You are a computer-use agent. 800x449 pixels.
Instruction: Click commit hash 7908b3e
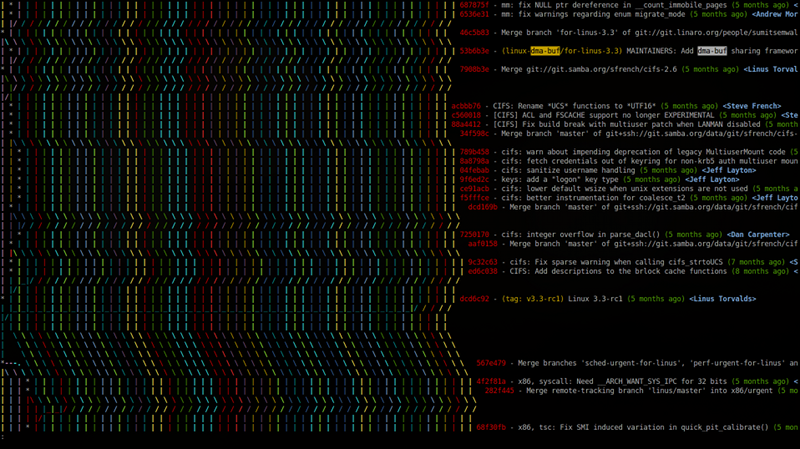point(474,69)
